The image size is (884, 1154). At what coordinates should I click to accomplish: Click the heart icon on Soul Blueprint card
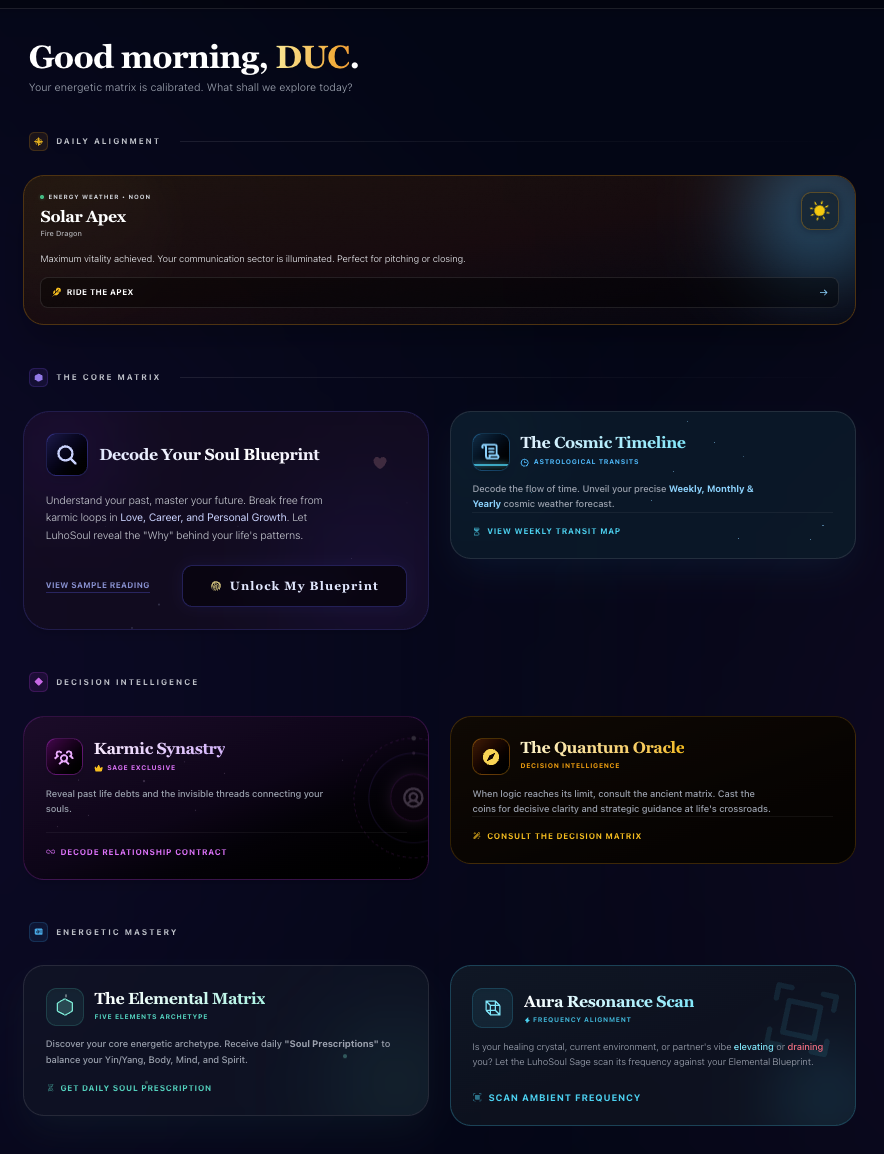pos(380,463)
